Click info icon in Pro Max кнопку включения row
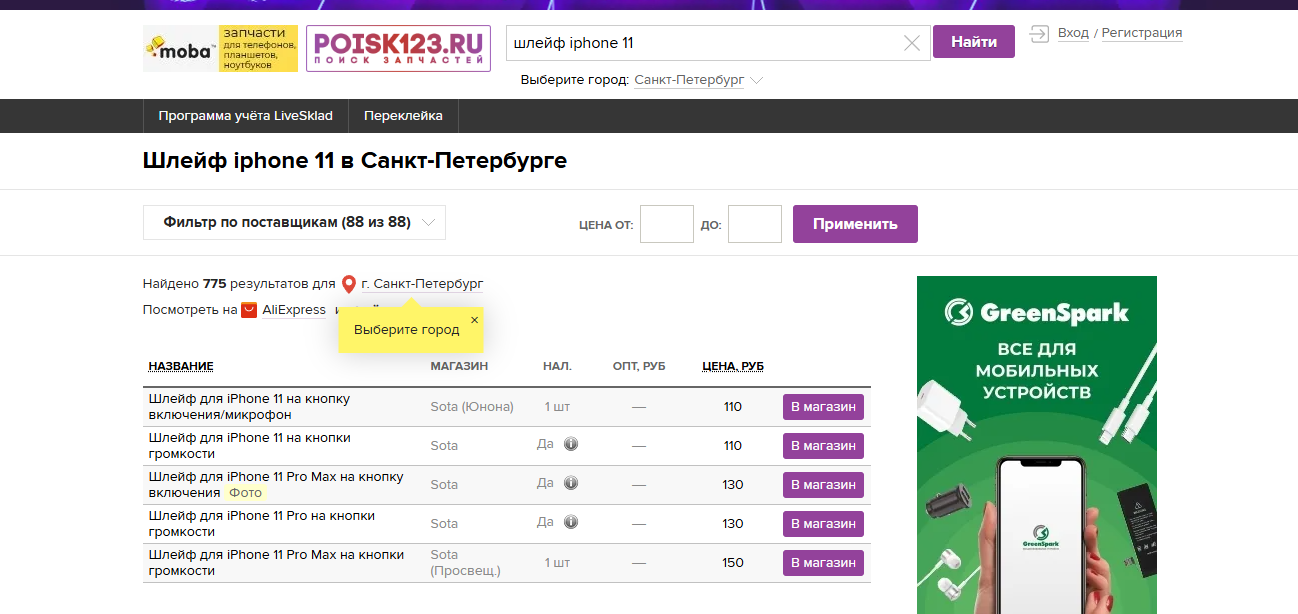Image resolution: width=1298 pixels, height=614 pixels. 571,483
